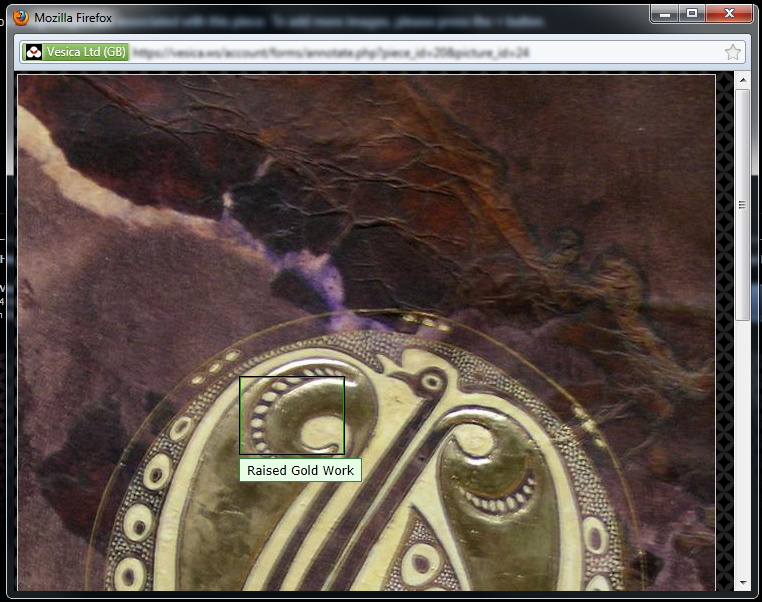This screenshot has width=762, height=602.
Task: Click the Vesica favicon in the address bar
Action: pos(34,52)
